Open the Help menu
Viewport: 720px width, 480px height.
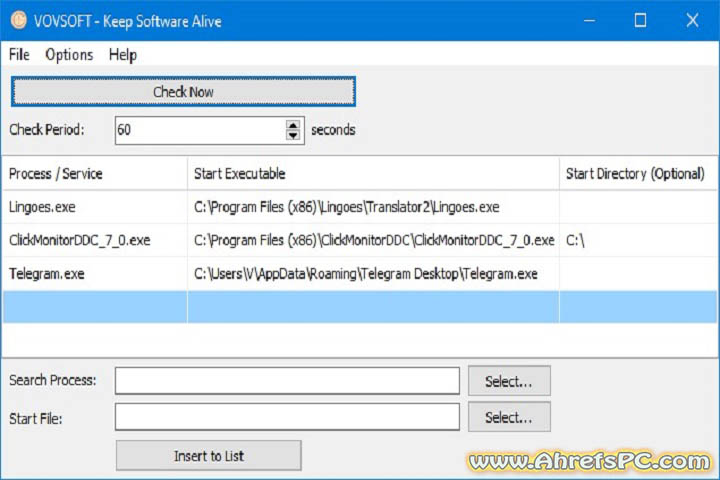123,55
